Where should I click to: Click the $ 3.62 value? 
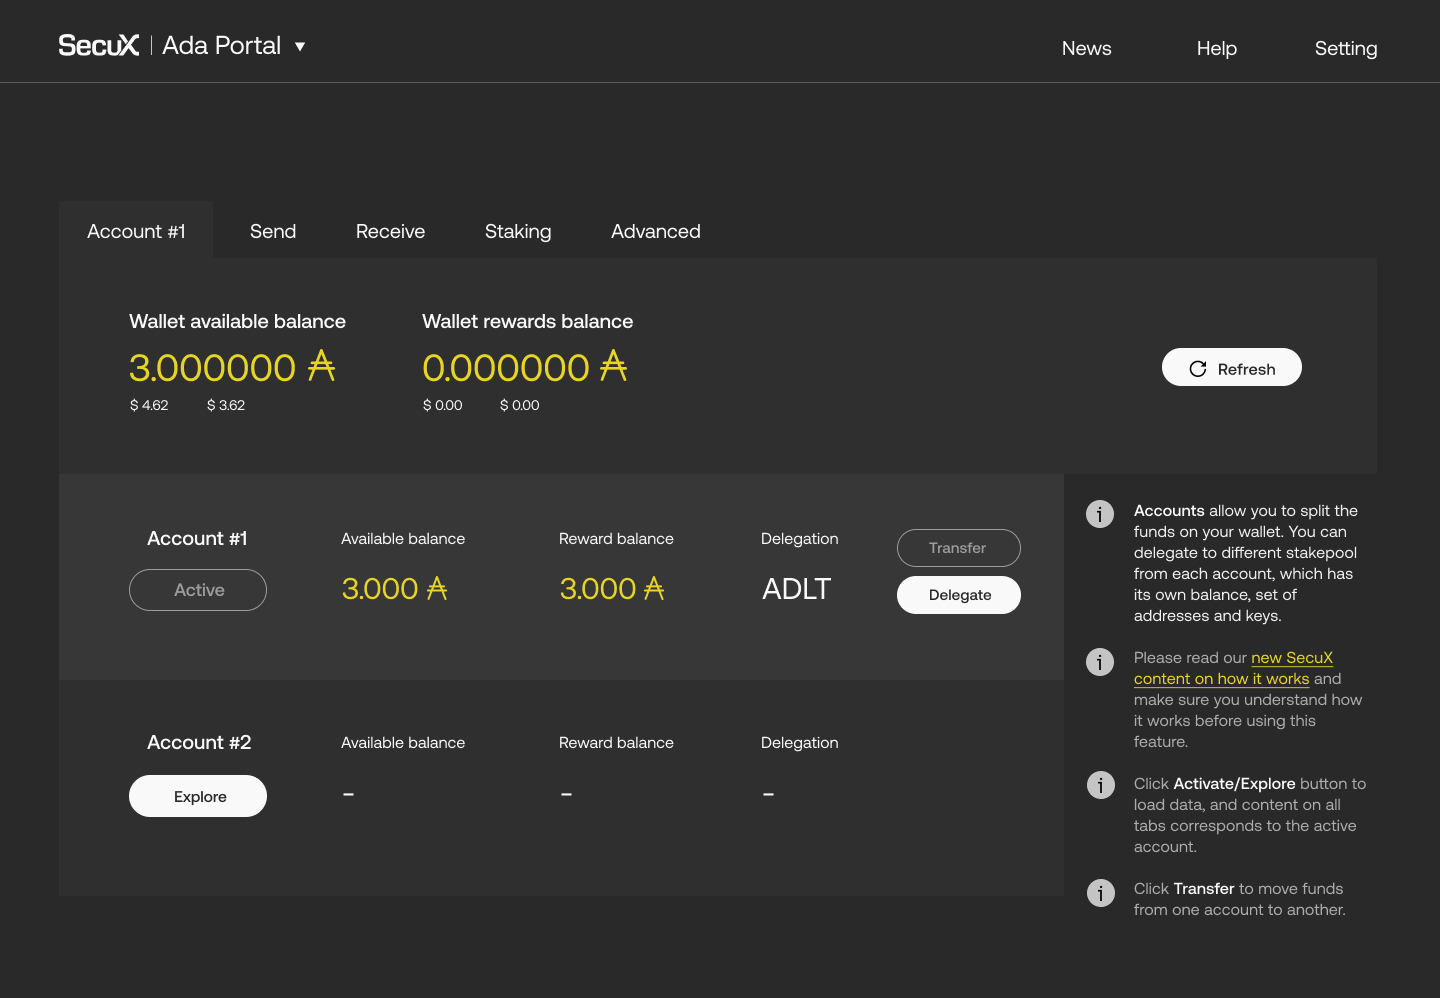226,405
